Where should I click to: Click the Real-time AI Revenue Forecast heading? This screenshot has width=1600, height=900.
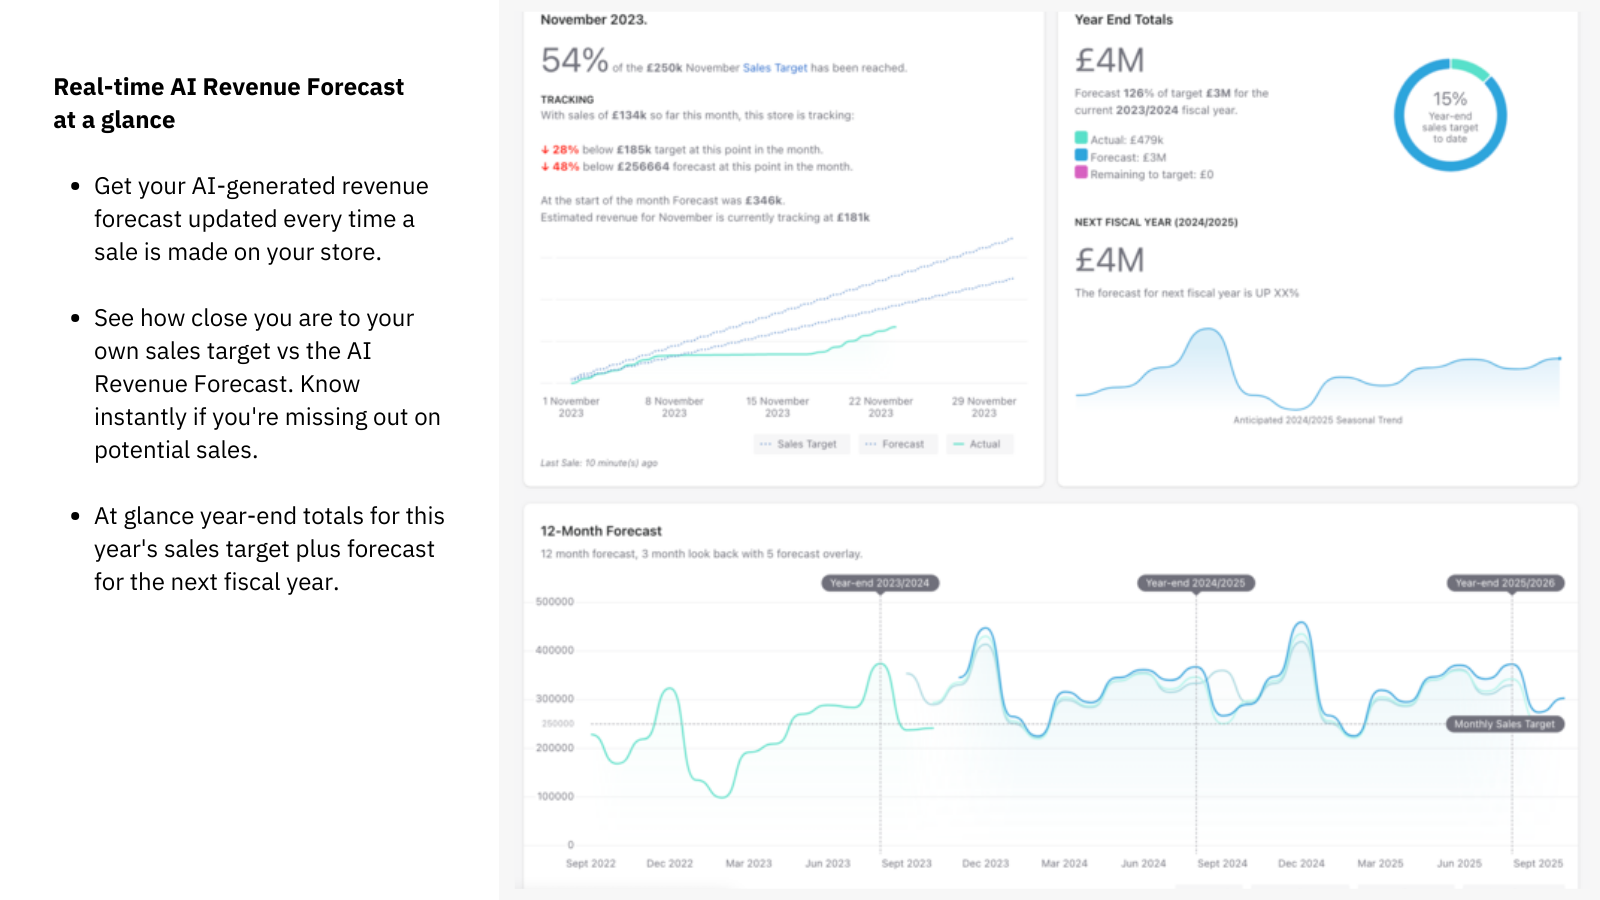pos(229,103)
